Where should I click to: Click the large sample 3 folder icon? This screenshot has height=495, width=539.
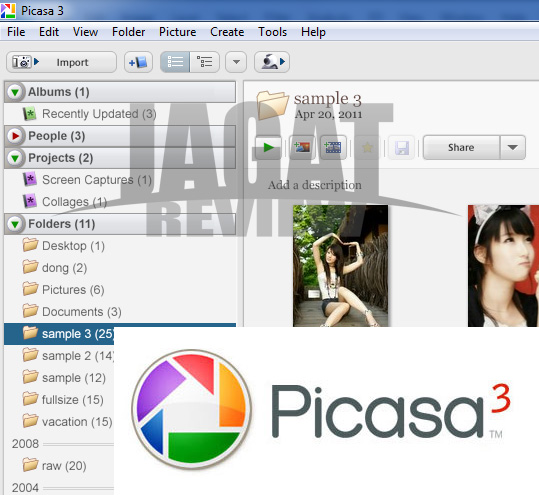pos(273,105)
